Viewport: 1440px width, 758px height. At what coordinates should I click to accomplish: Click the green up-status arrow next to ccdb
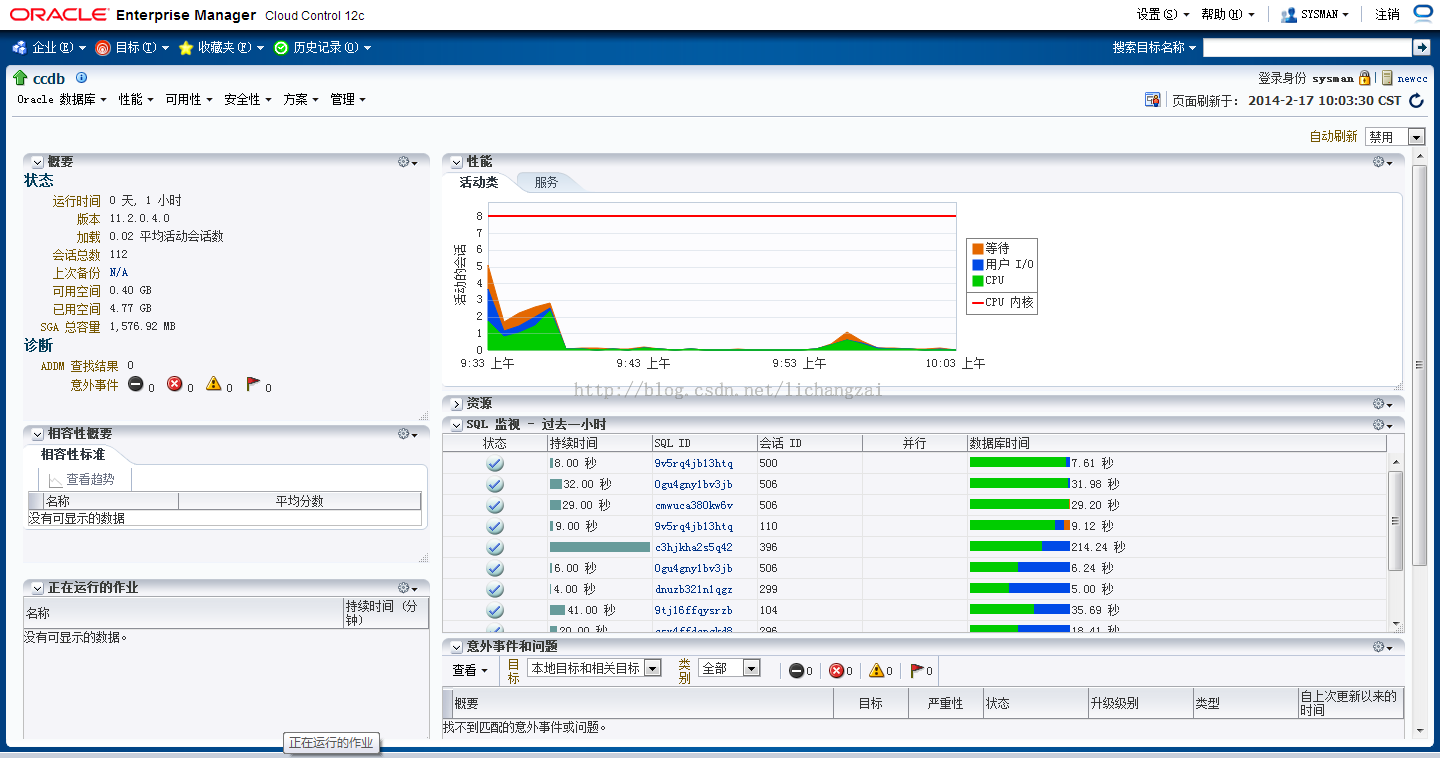[x=20, y=78]
